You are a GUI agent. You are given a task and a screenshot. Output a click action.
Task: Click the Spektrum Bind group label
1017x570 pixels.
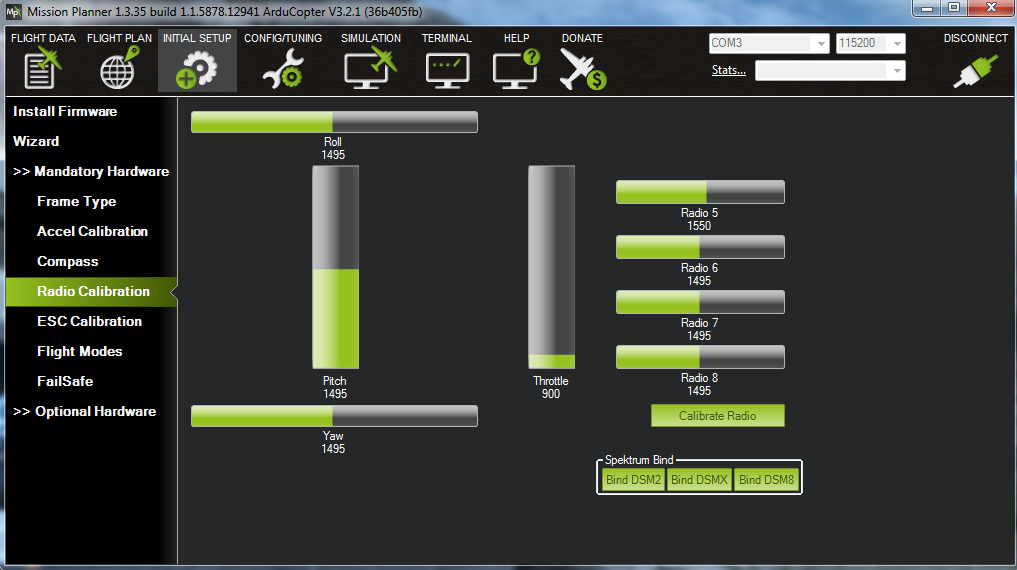[x=639, y=460]
